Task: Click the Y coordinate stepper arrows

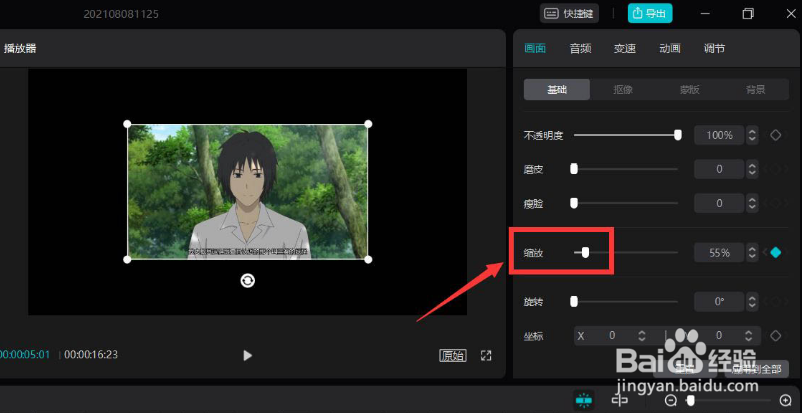Action: (748, 336)
